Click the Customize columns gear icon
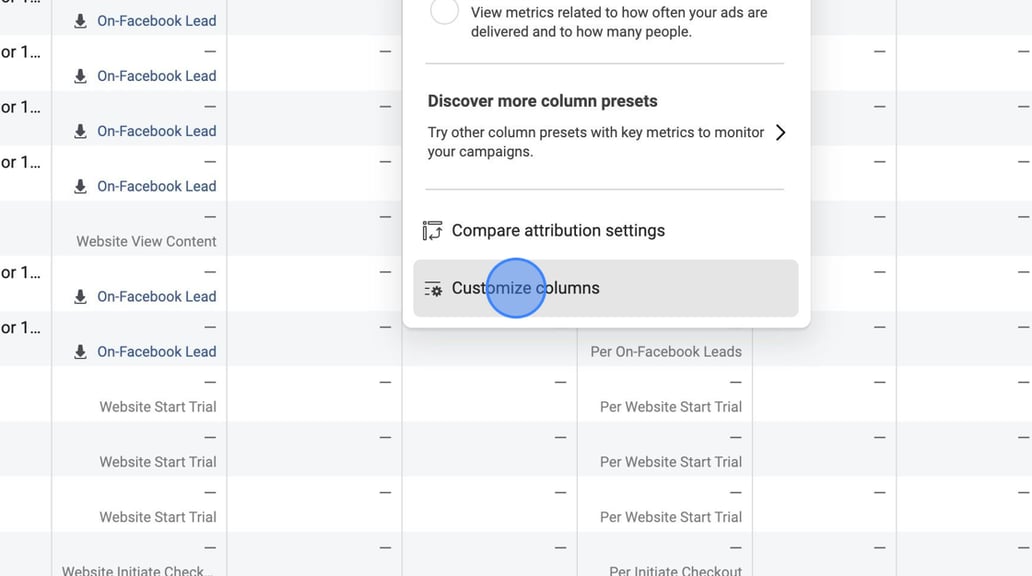This screenshot has height=576, width=1032. pos(432,288)
